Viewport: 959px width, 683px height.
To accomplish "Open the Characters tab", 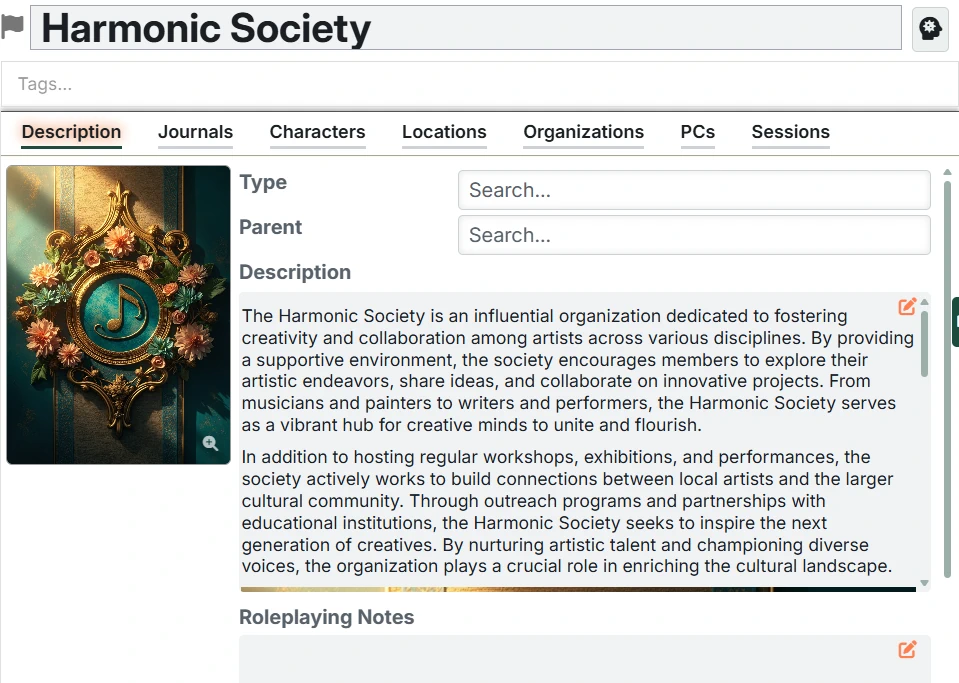I will (x=317, y=132).
